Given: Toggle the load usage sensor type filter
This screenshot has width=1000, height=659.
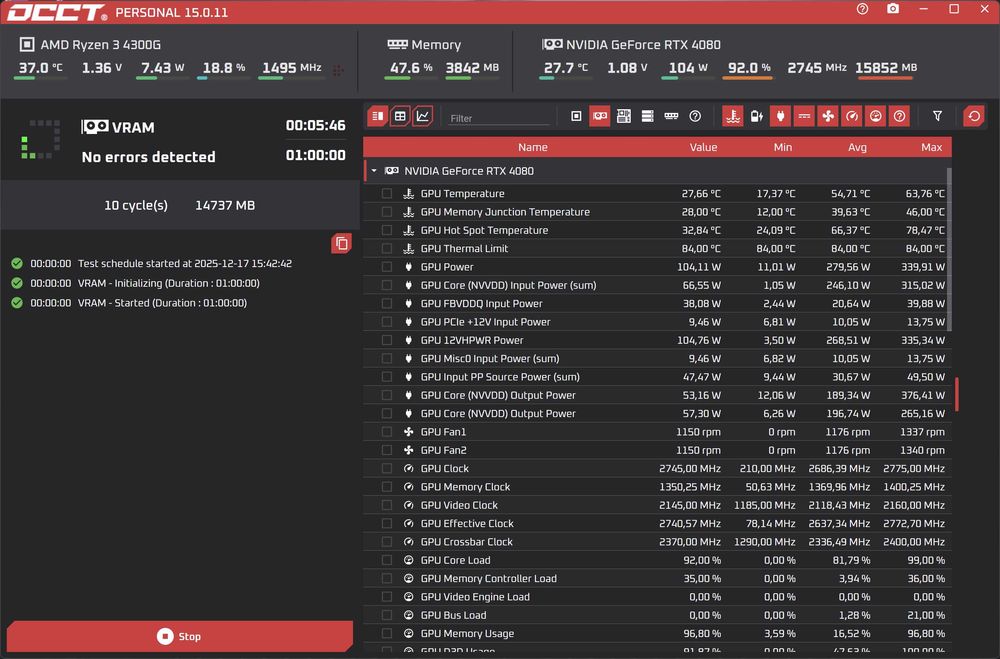Looking at the screenshot, I should coord(876,116).
